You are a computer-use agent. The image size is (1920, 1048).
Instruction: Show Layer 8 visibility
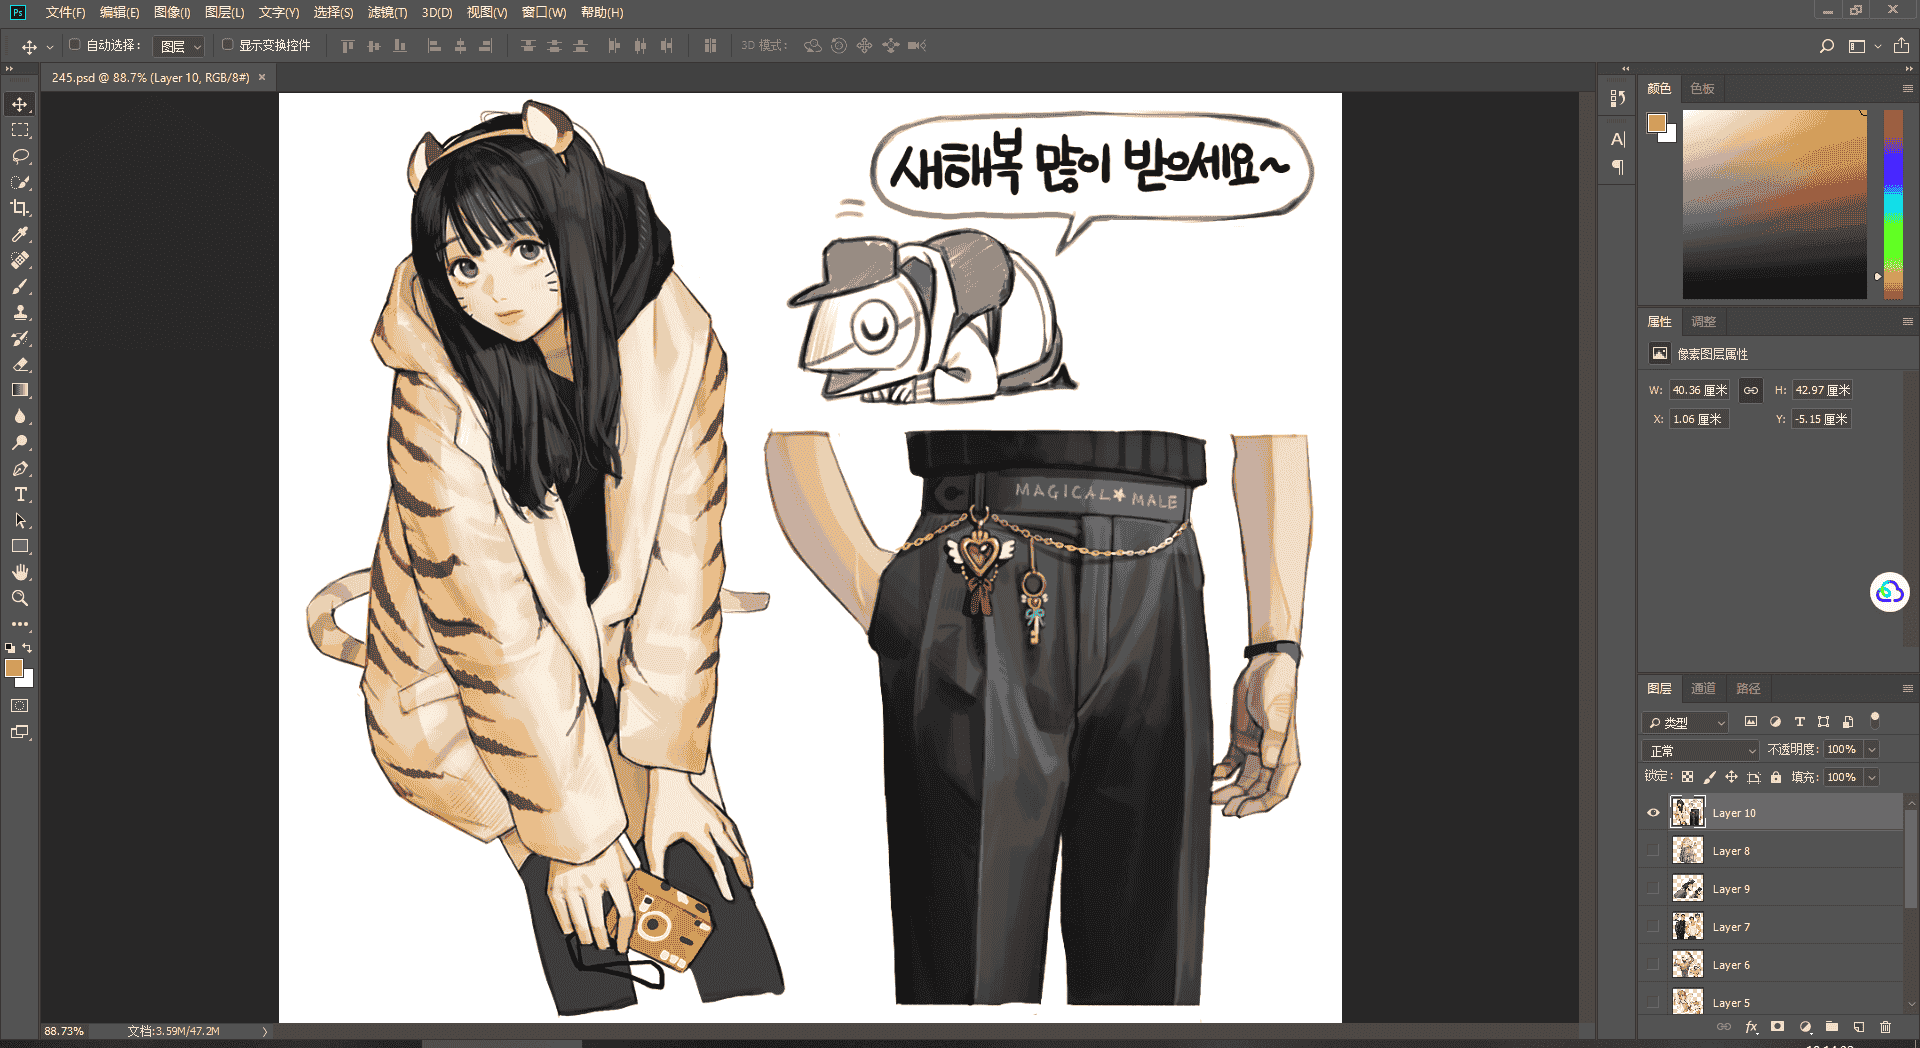pos(1653,851)
